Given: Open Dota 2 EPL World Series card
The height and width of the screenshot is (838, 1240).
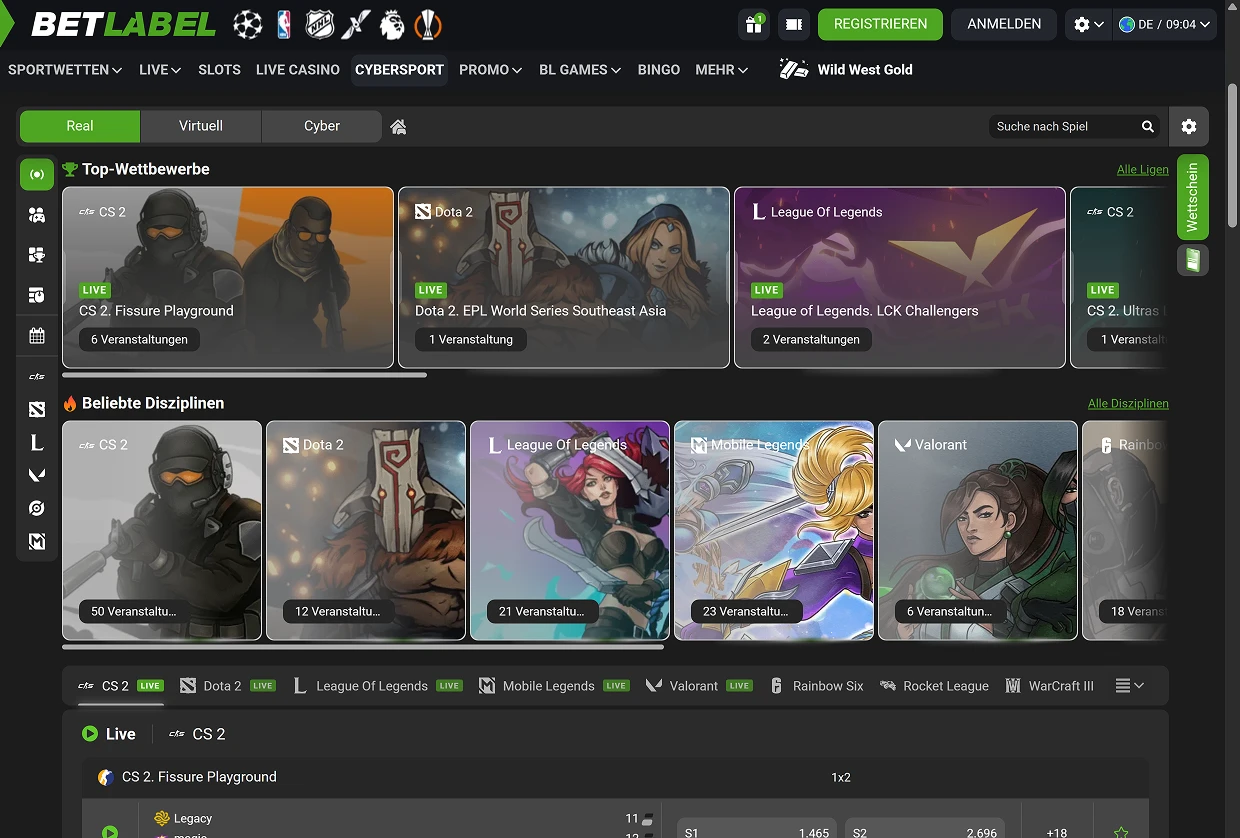Looking at the screenshot, I should [564, 278].
